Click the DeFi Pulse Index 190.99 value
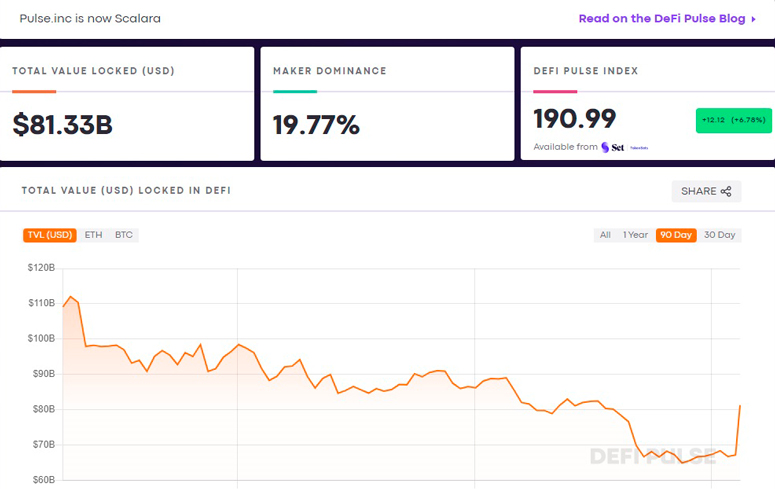 tap(574, 118)
